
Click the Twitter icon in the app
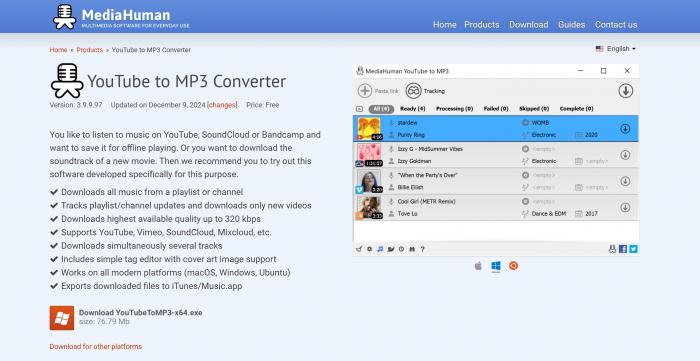[x=633, y=249]
